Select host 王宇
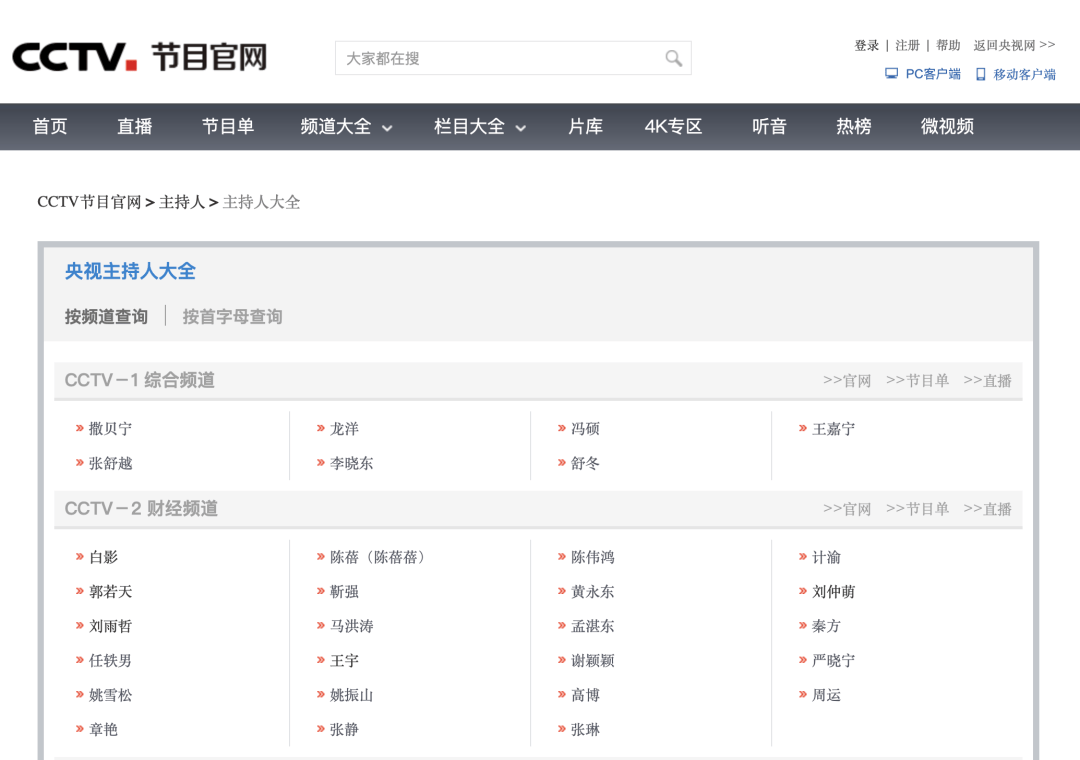 pyautogui.click(x=344, y=660)
